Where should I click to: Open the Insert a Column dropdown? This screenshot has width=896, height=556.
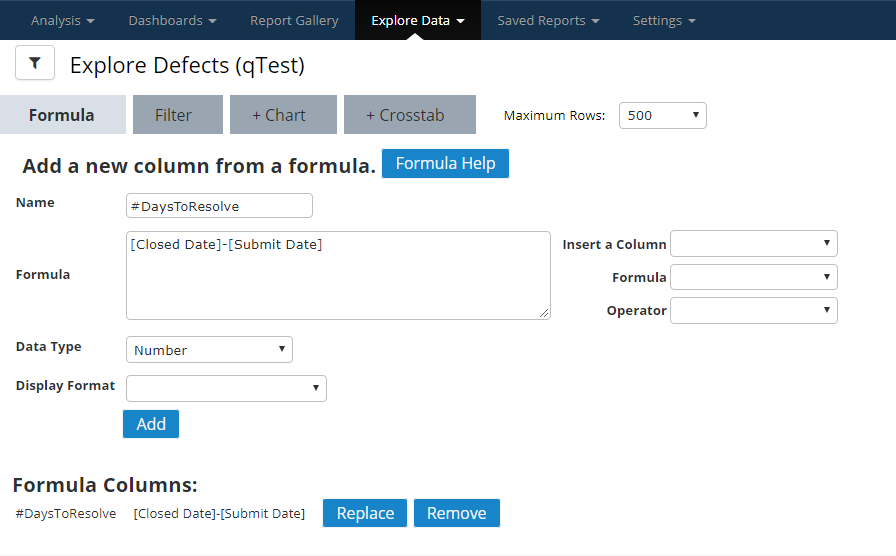click(753, 244)
